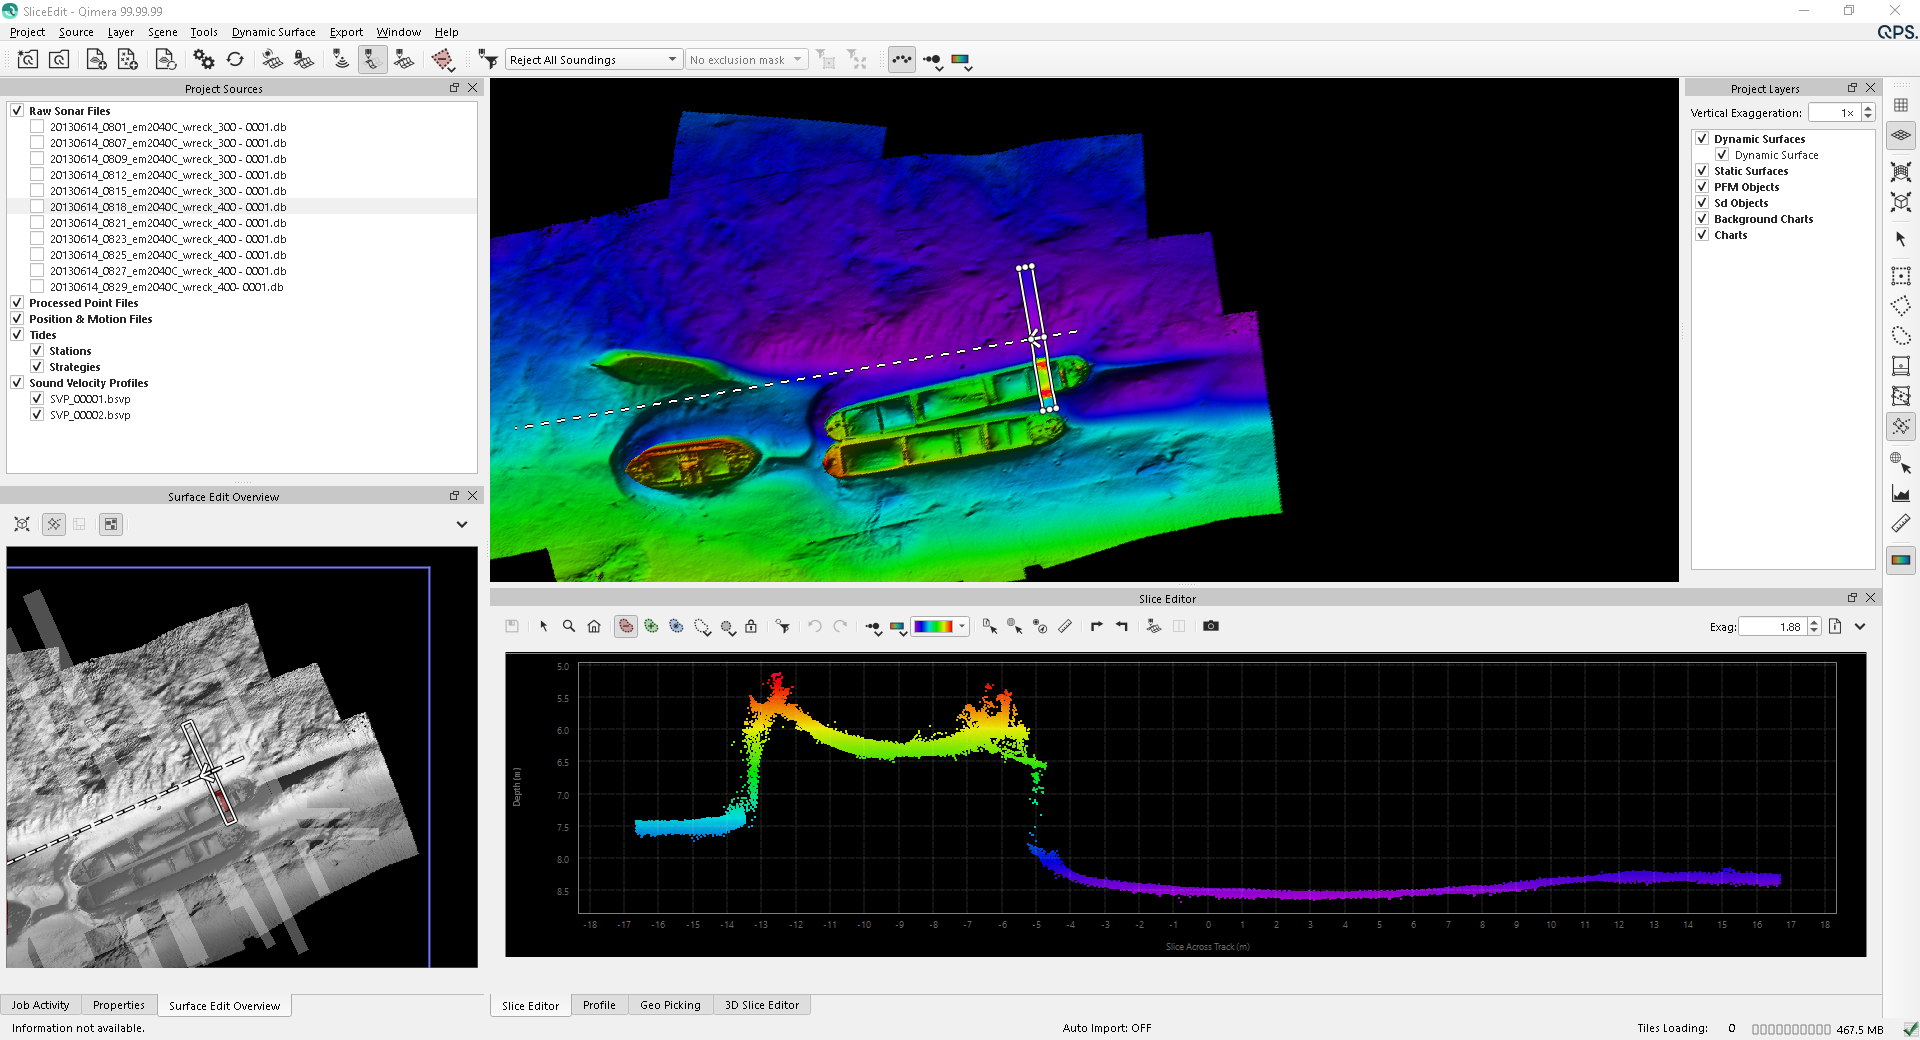Toggle the Background Charts layer checkbox
Image resolution: width=1920 pixels, height=1040 pixels.
click(1702, 219)
